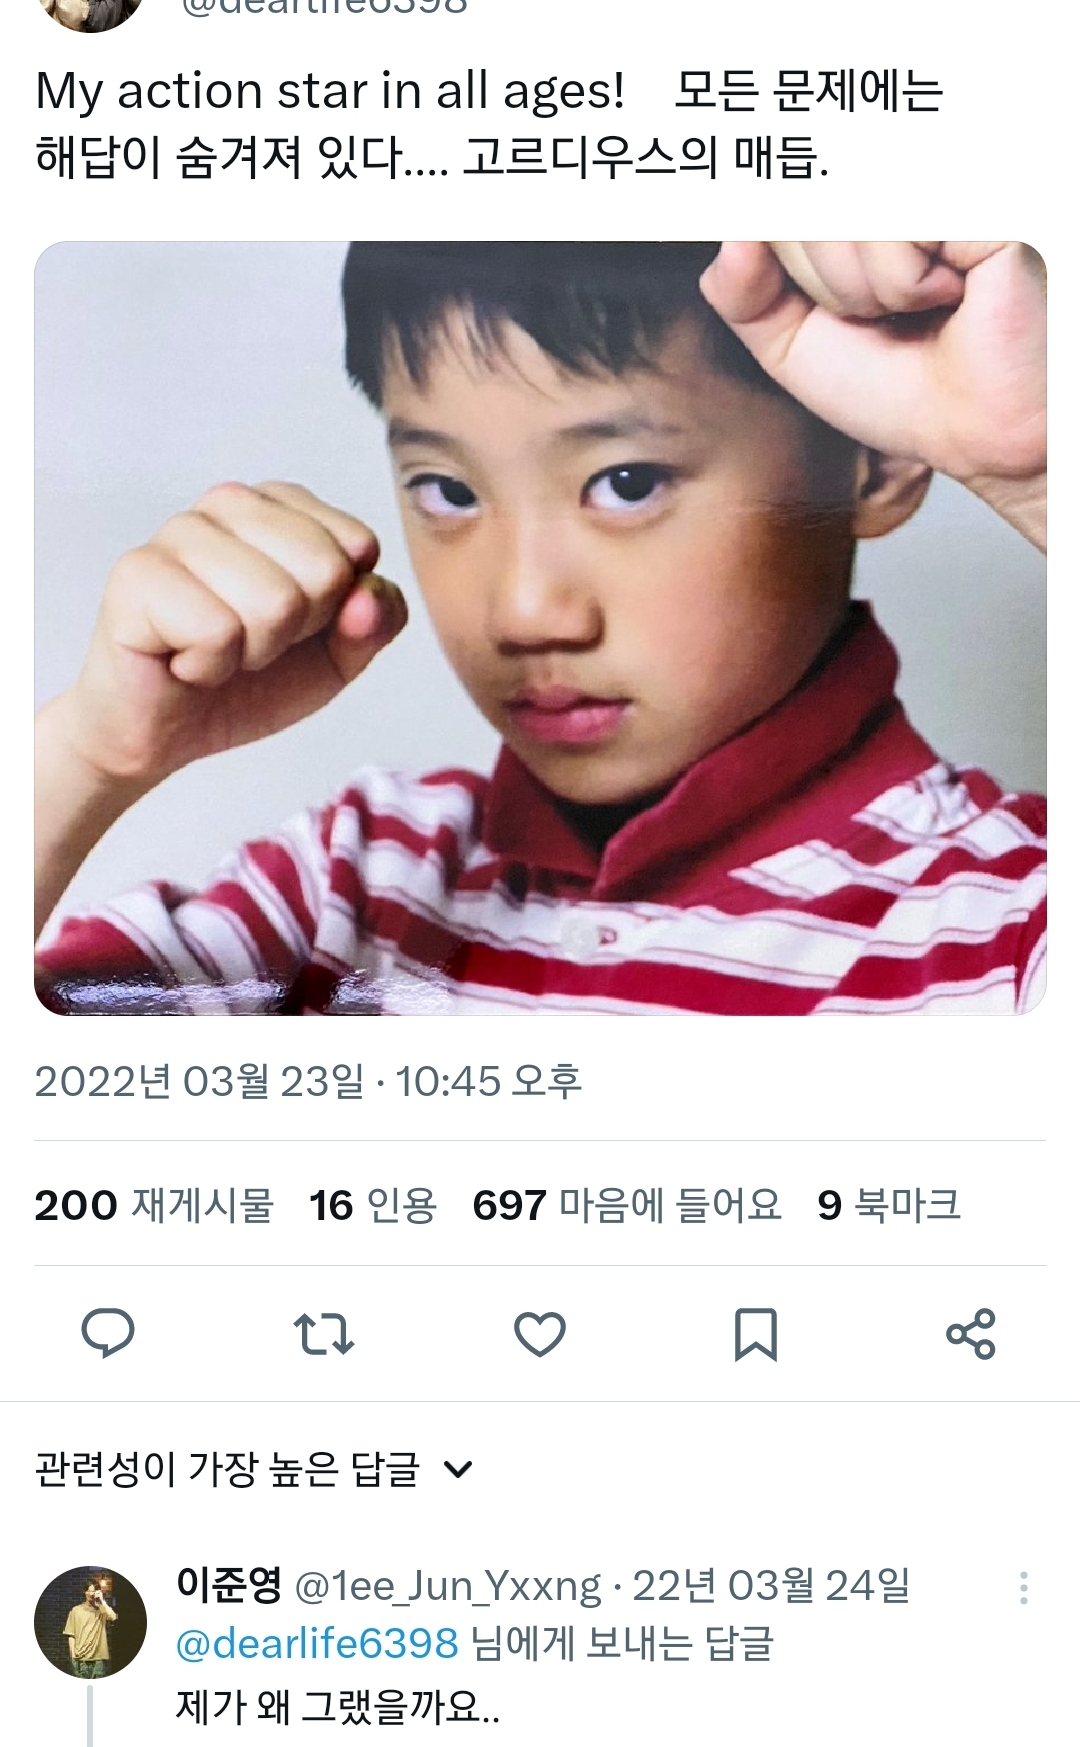Tap the @1ee_Jun_Yxxng handle

click(448, 1586)
